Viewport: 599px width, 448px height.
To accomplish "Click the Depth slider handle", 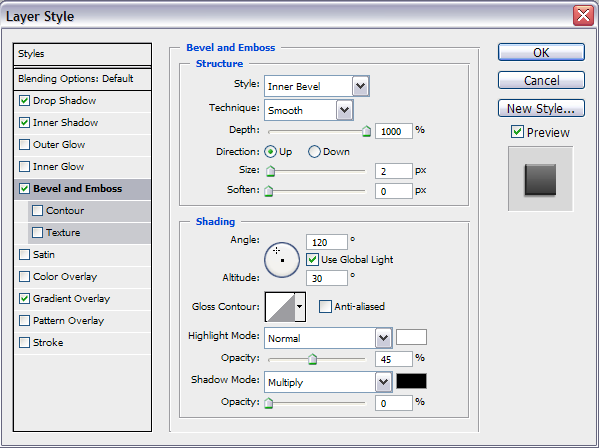I will point(366,131).
